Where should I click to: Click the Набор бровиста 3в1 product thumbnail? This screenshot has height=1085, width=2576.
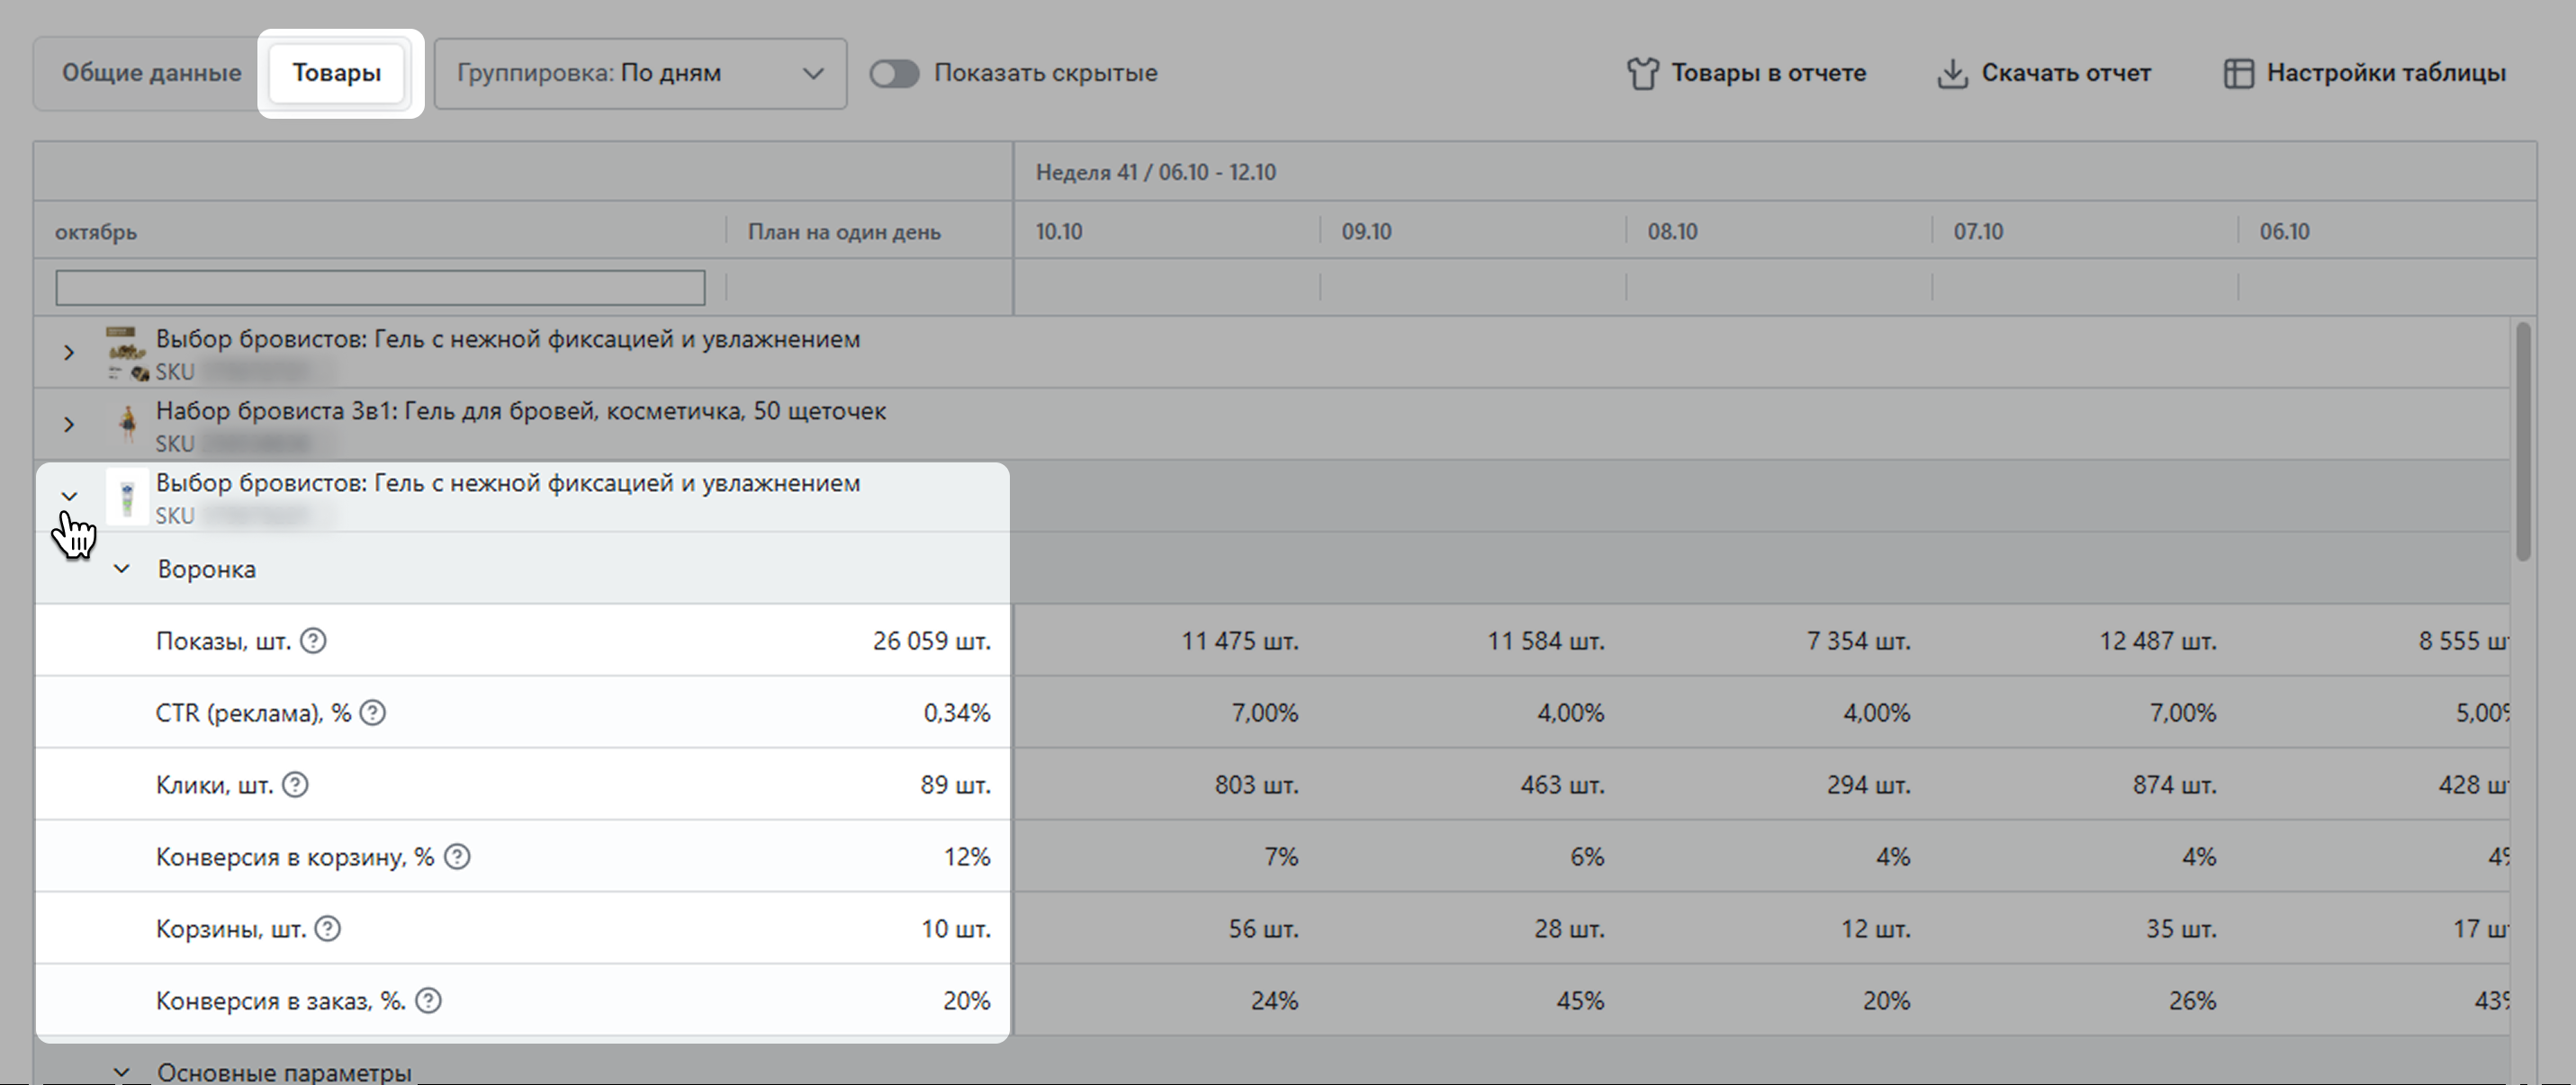click(127, 425)
